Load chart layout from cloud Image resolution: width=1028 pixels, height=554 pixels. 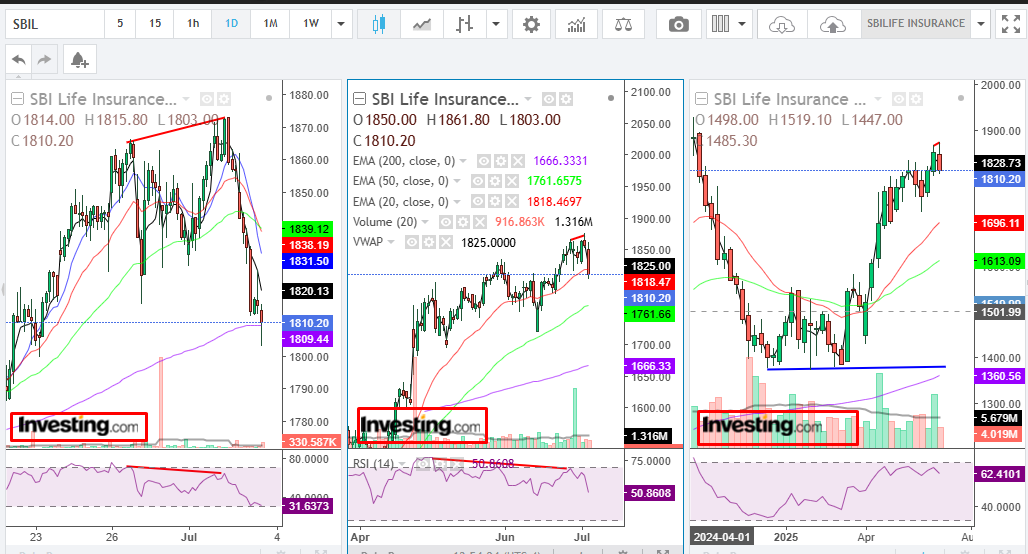pyautogui.click(x=781, y=24)
